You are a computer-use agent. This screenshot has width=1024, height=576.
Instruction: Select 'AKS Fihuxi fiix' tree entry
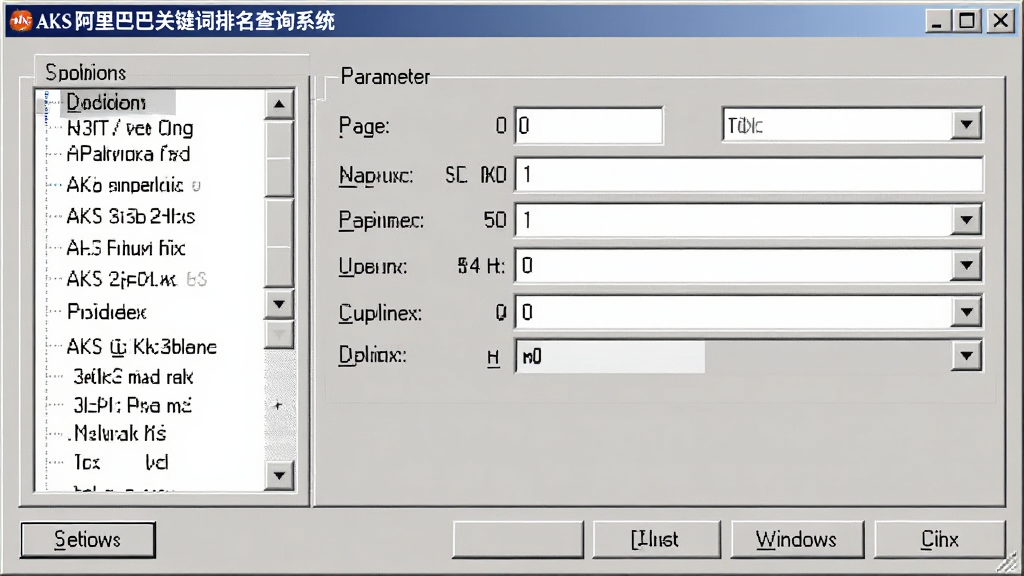pos(126,248)
